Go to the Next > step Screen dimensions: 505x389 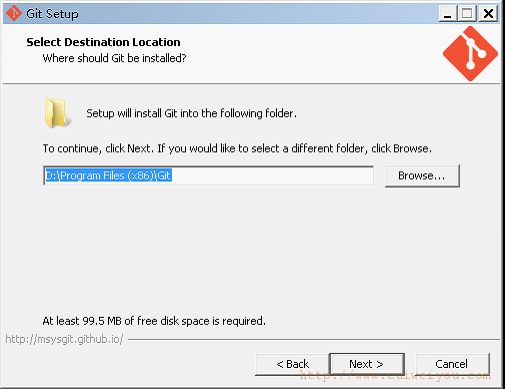367,364
